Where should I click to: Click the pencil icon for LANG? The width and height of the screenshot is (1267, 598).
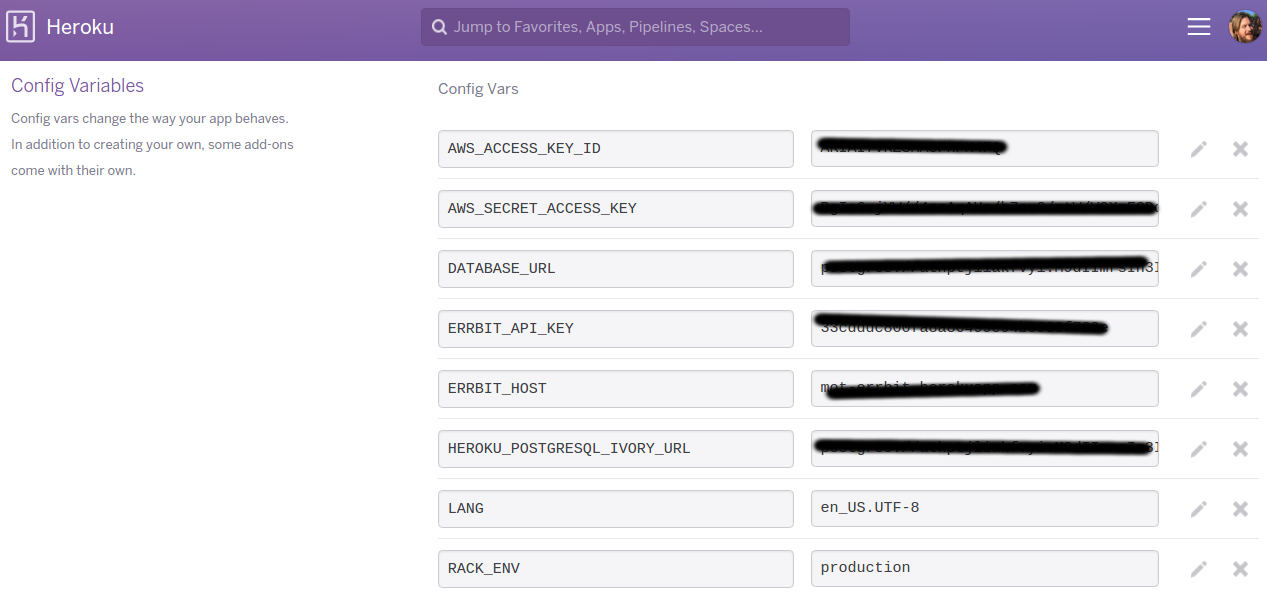(1198, 509)
